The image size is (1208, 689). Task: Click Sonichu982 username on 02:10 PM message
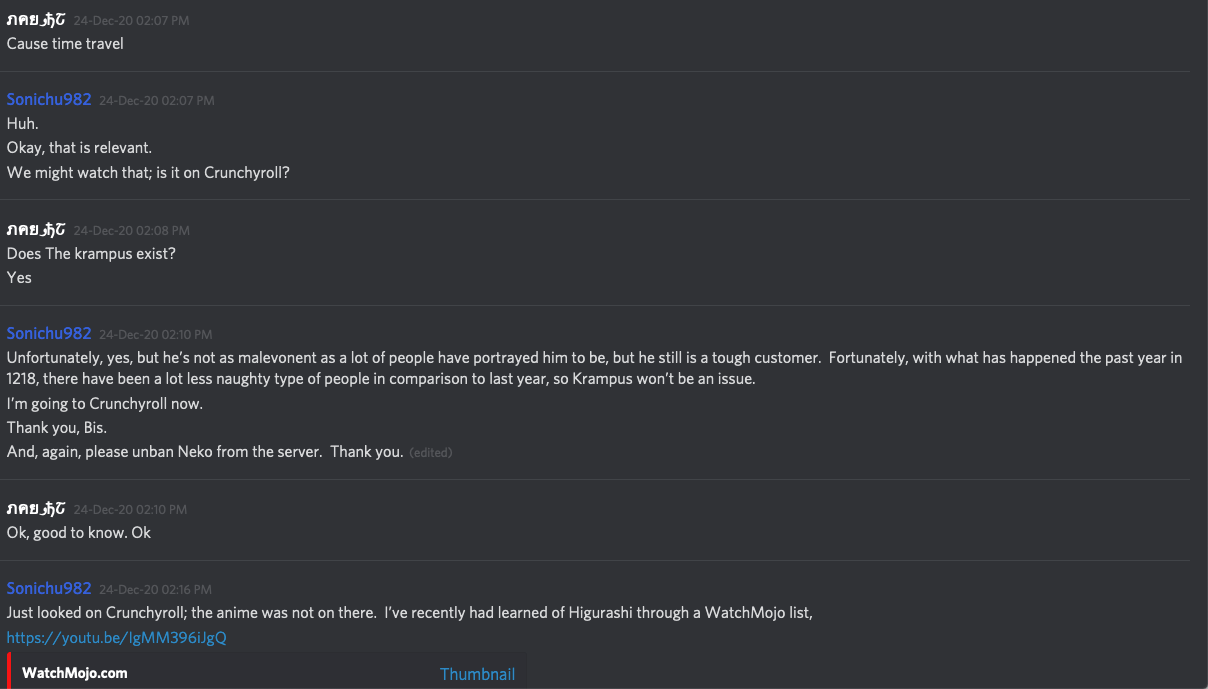coord(49,333)
